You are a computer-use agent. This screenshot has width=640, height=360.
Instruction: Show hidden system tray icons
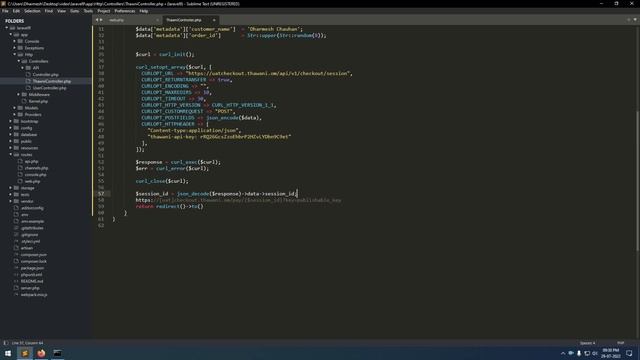tap(563, 353)
